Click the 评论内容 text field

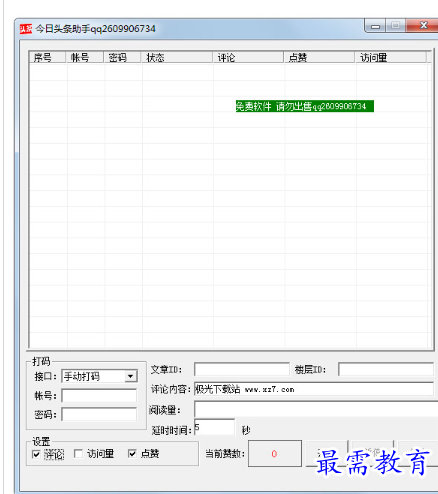click(x=314, y=389)
